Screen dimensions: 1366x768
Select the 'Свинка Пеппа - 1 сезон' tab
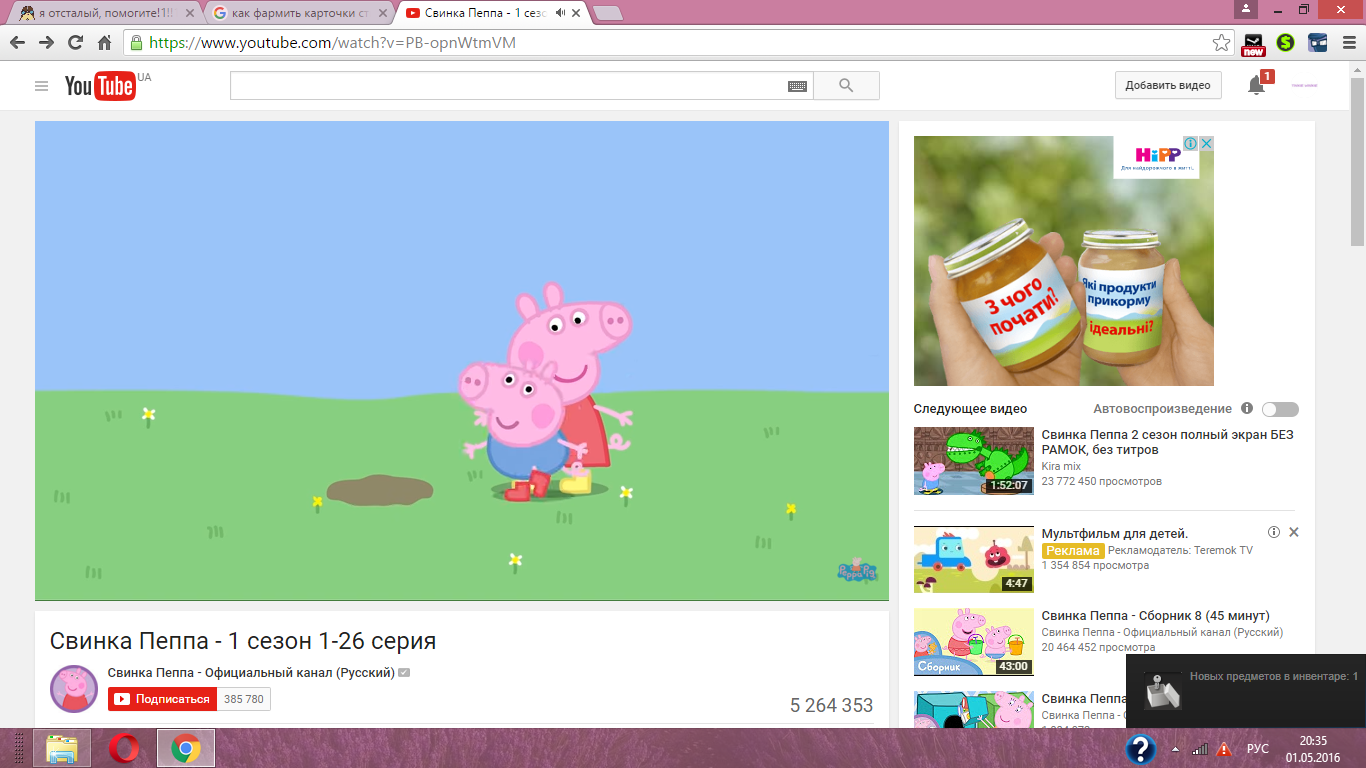484,13
